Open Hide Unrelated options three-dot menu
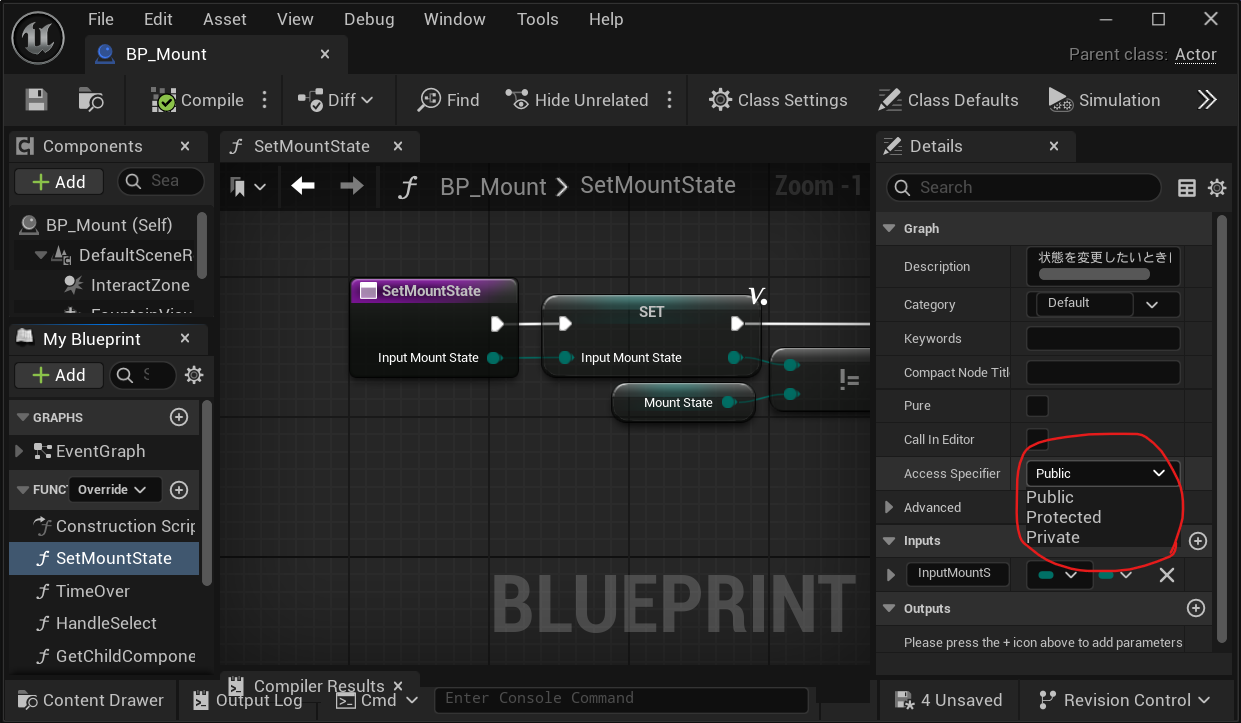 coord(669,100)
